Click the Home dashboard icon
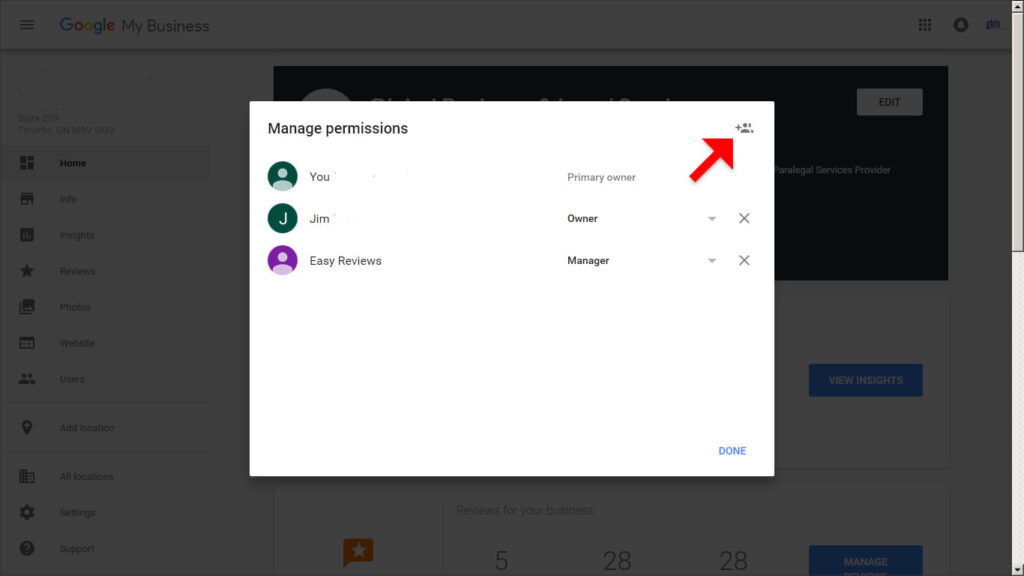Image resolution: width=1024 pixels, height=576 pixels. (x=27, y=163)
